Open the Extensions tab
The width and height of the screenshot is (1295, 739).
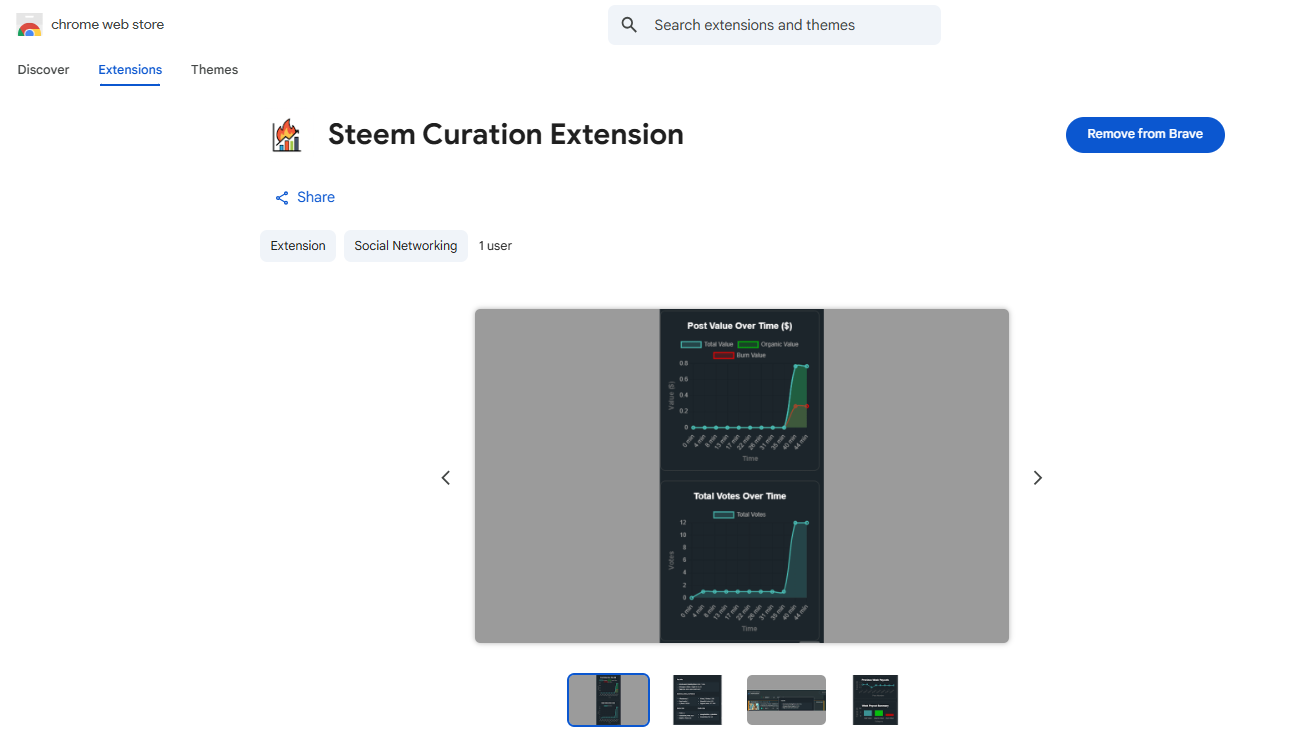coord(130,70)
